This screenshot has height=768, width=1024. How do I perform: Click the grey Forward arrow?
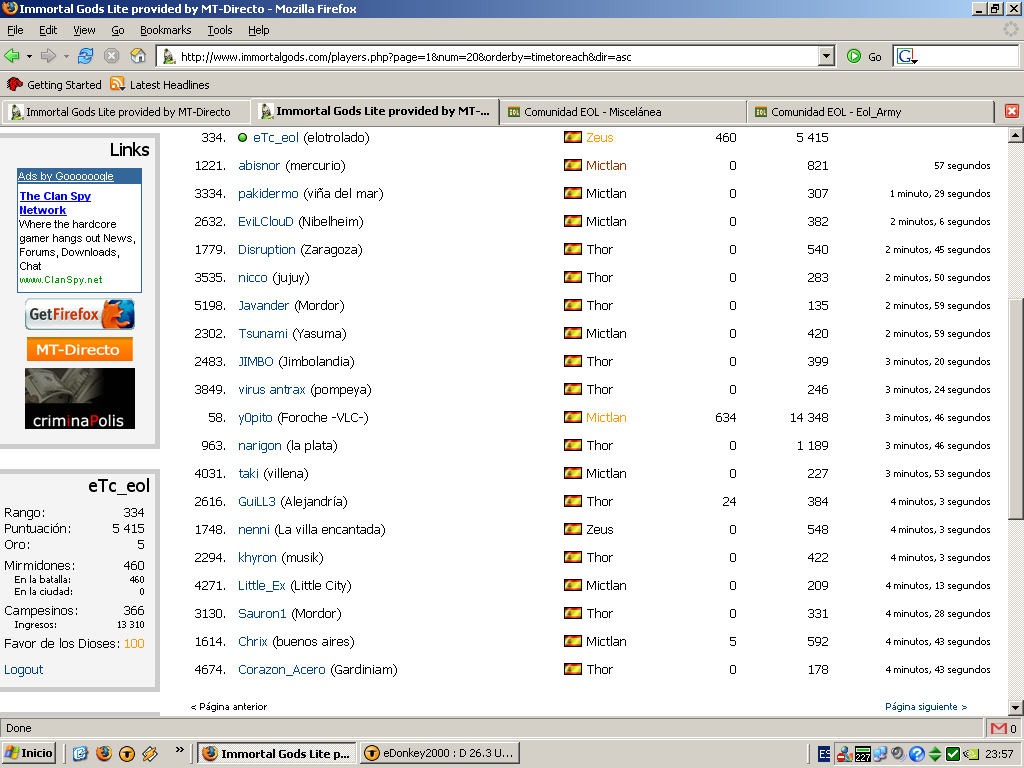tap(48, 56)
